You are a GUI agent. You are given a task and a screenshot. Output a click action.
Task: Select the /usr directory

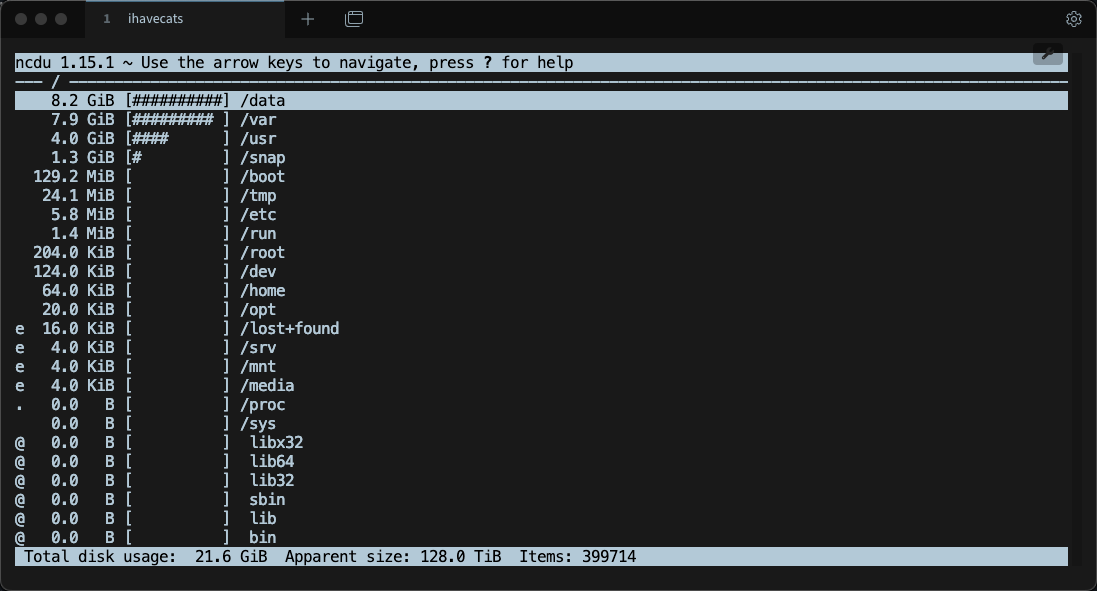pos(260,138)
